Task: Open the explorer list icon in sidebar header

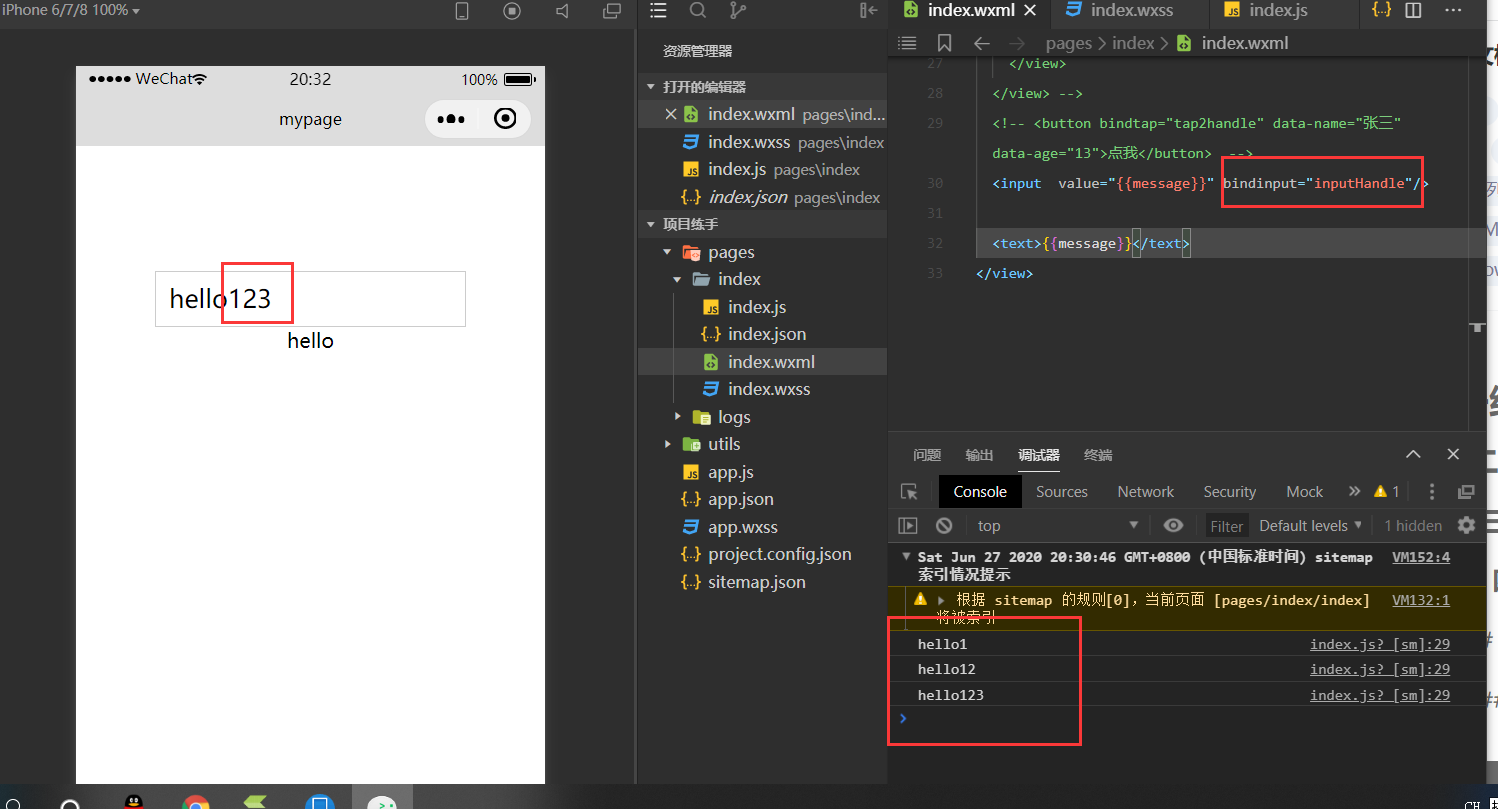Action: 658,11
